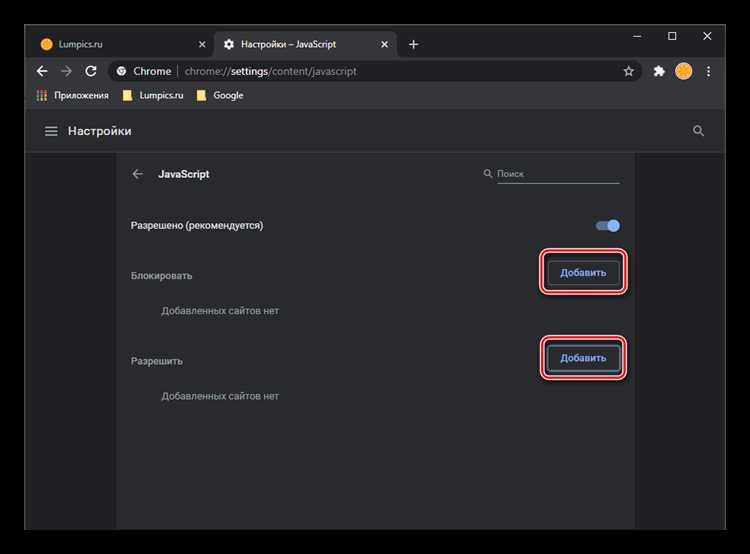The image size is (750, 554).
Task: Open the Extensions puzzle icon
Action: click(659, 71)
